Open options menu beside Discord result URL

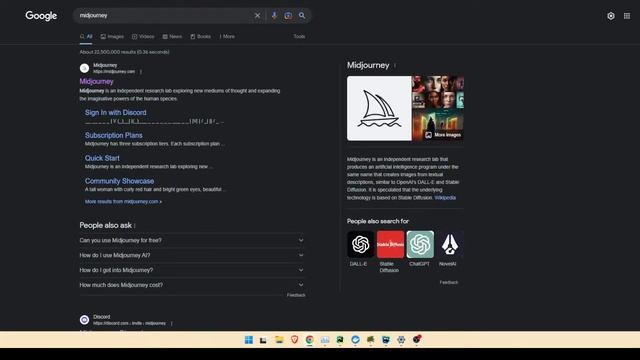click(x=172, y=323)
